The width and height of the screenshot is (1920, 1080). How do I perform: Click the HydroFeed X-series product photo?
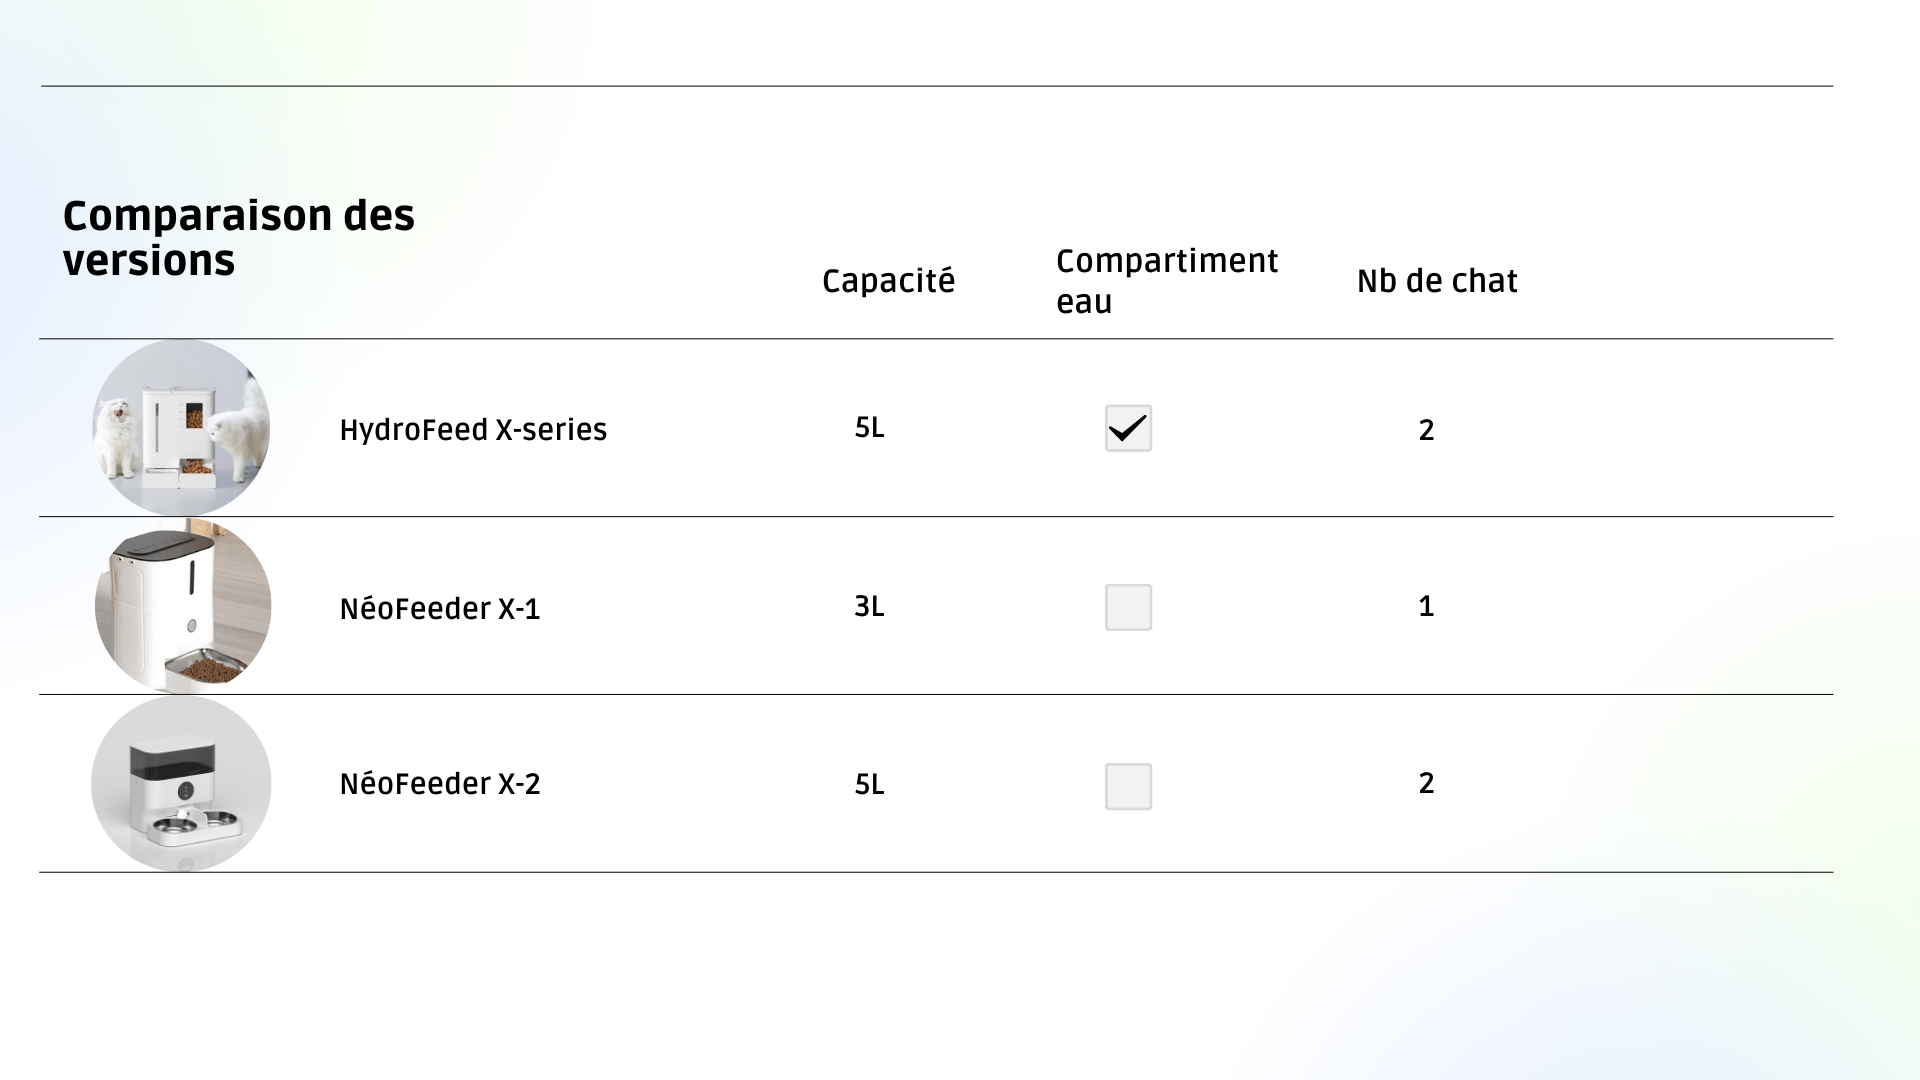coord(181,428)
